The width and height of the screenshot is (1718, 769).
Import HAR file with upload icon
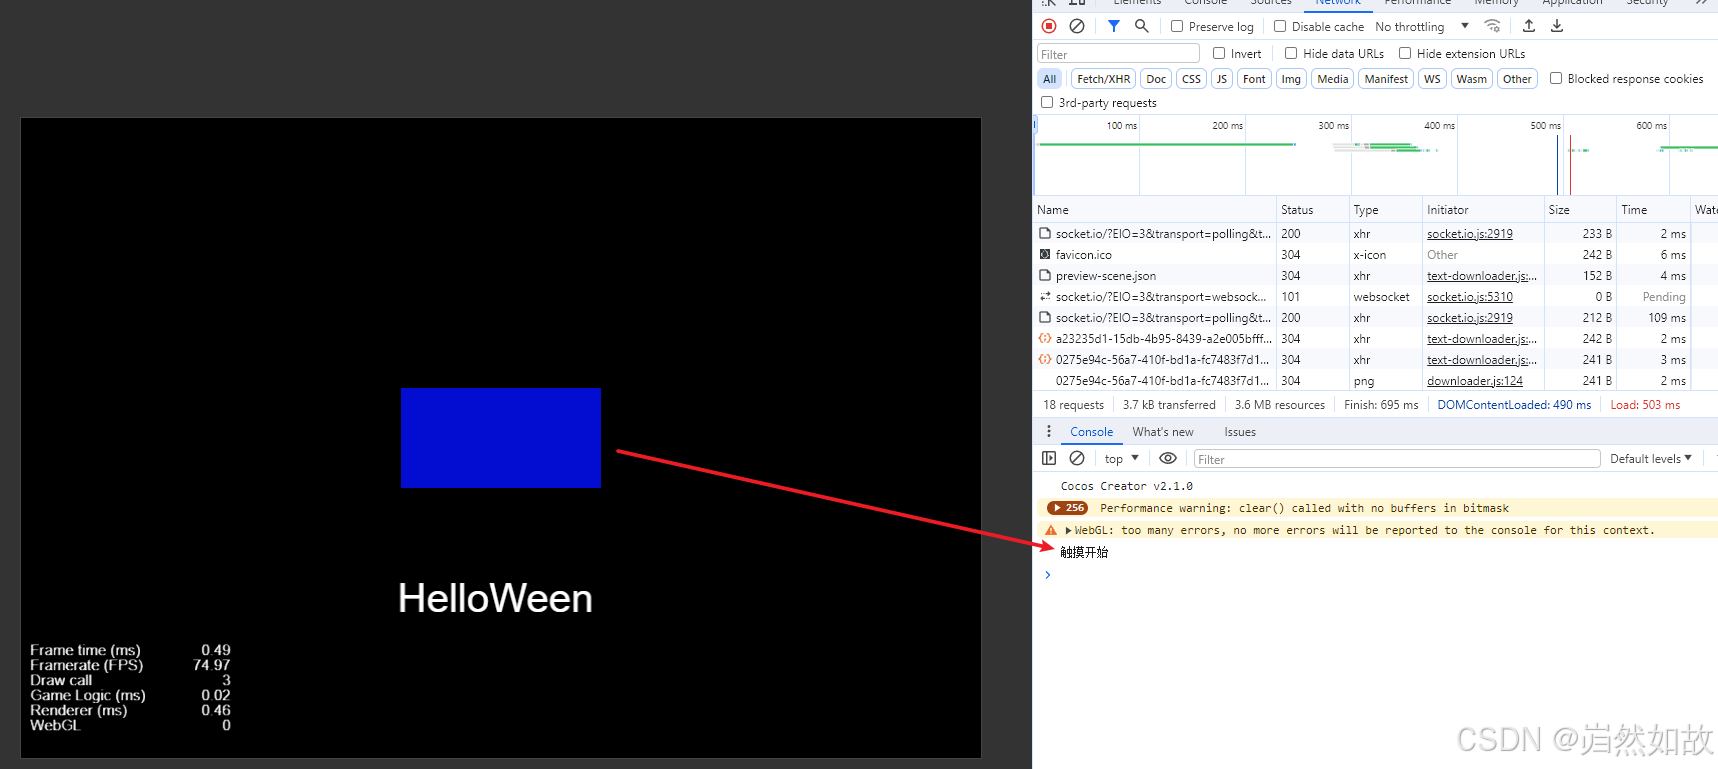(1529, 26)
